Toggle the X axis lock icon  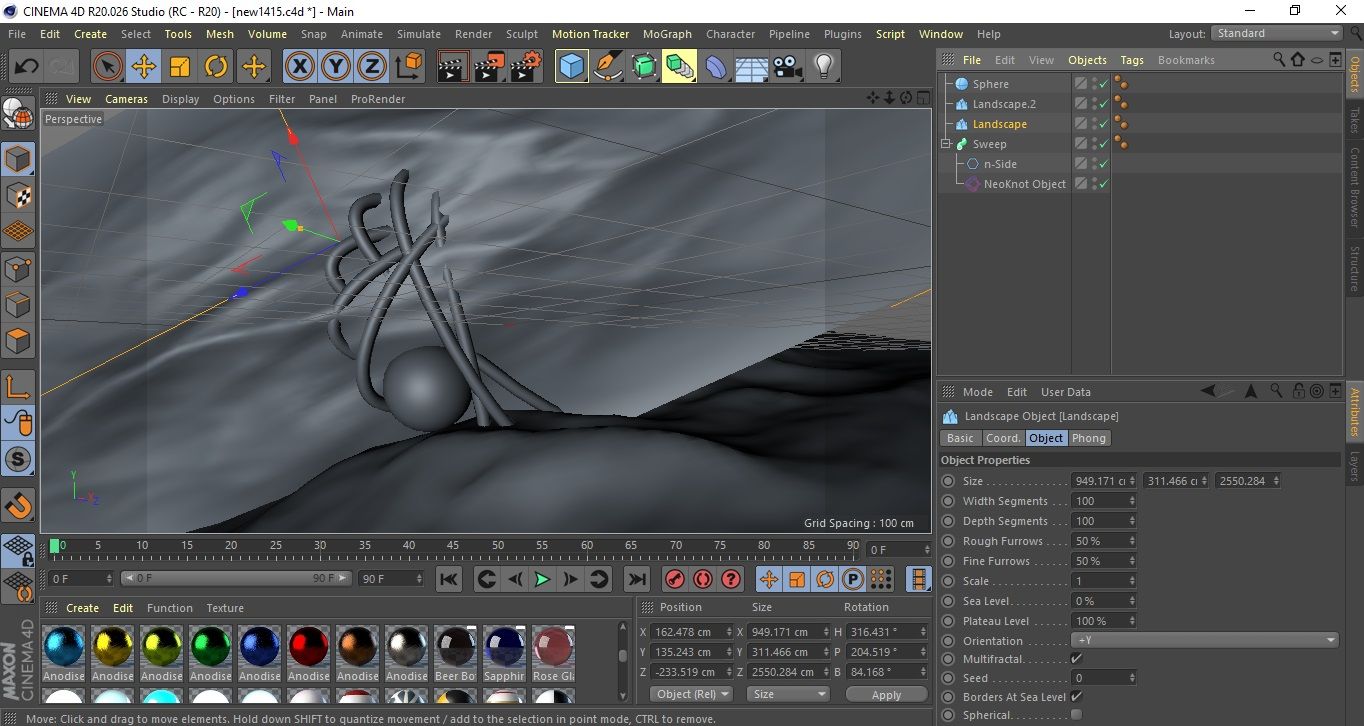299,67
